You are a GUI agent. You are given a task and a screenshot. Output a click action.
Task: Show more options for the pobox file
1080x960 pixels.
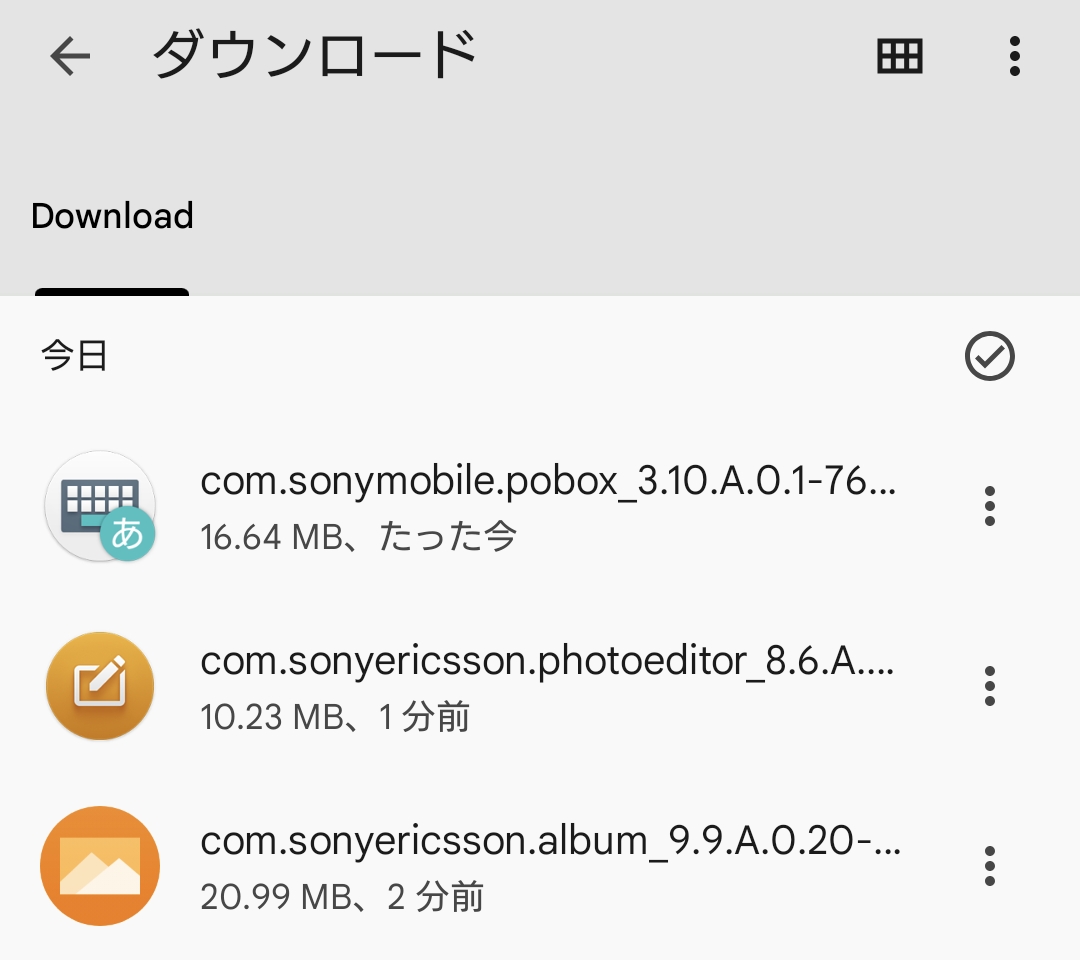990,506
